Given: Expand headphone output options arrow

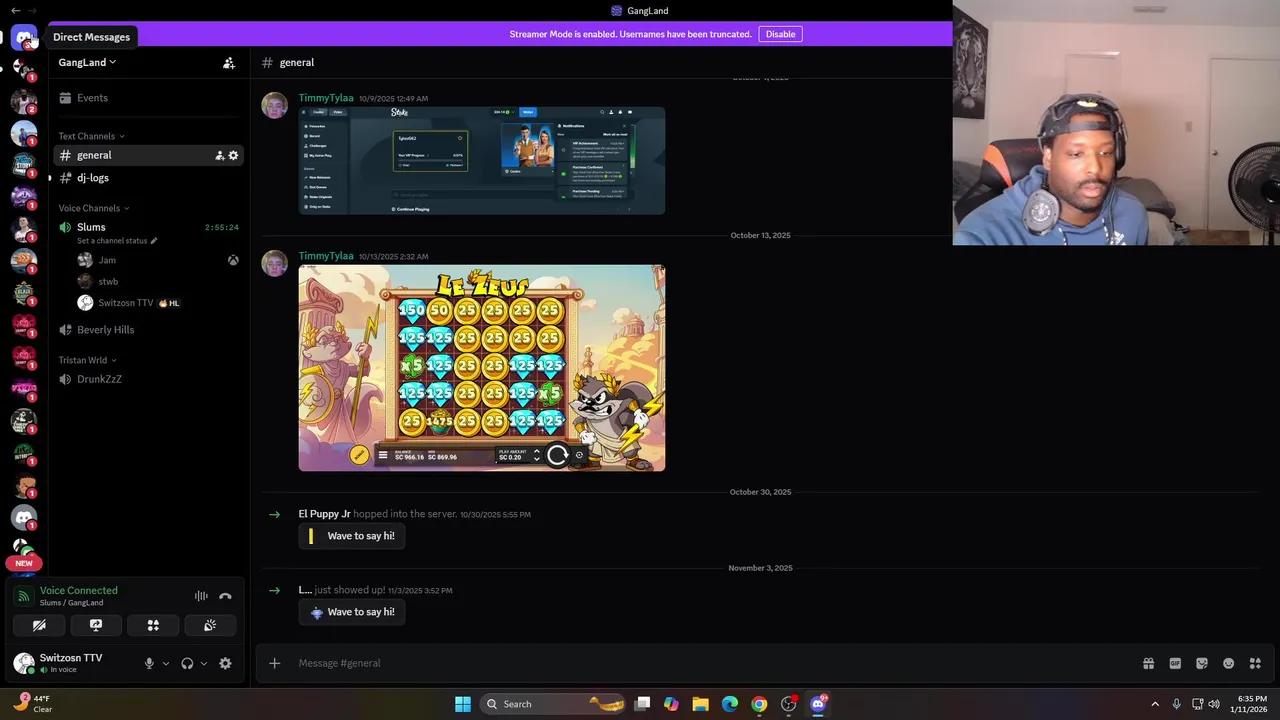Looking at the screenshot, I should click(x=204, y=663).
